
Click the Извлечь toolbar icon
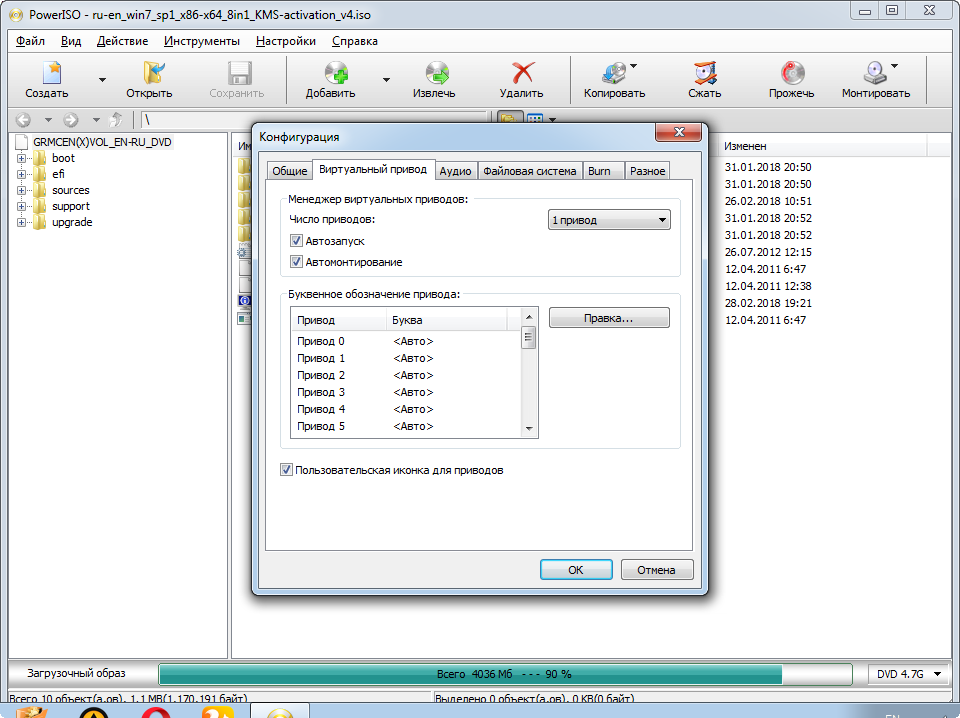437,73
